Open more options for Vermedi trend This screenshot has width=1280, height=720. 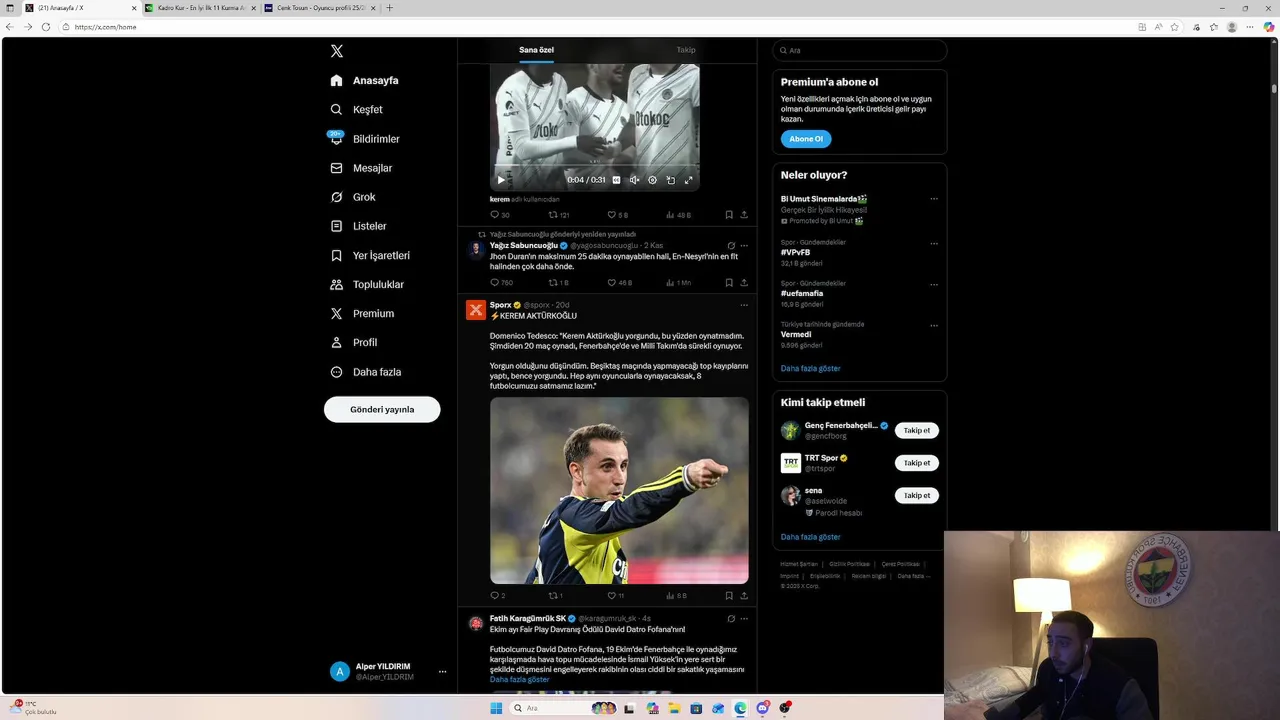coord(934,325)
